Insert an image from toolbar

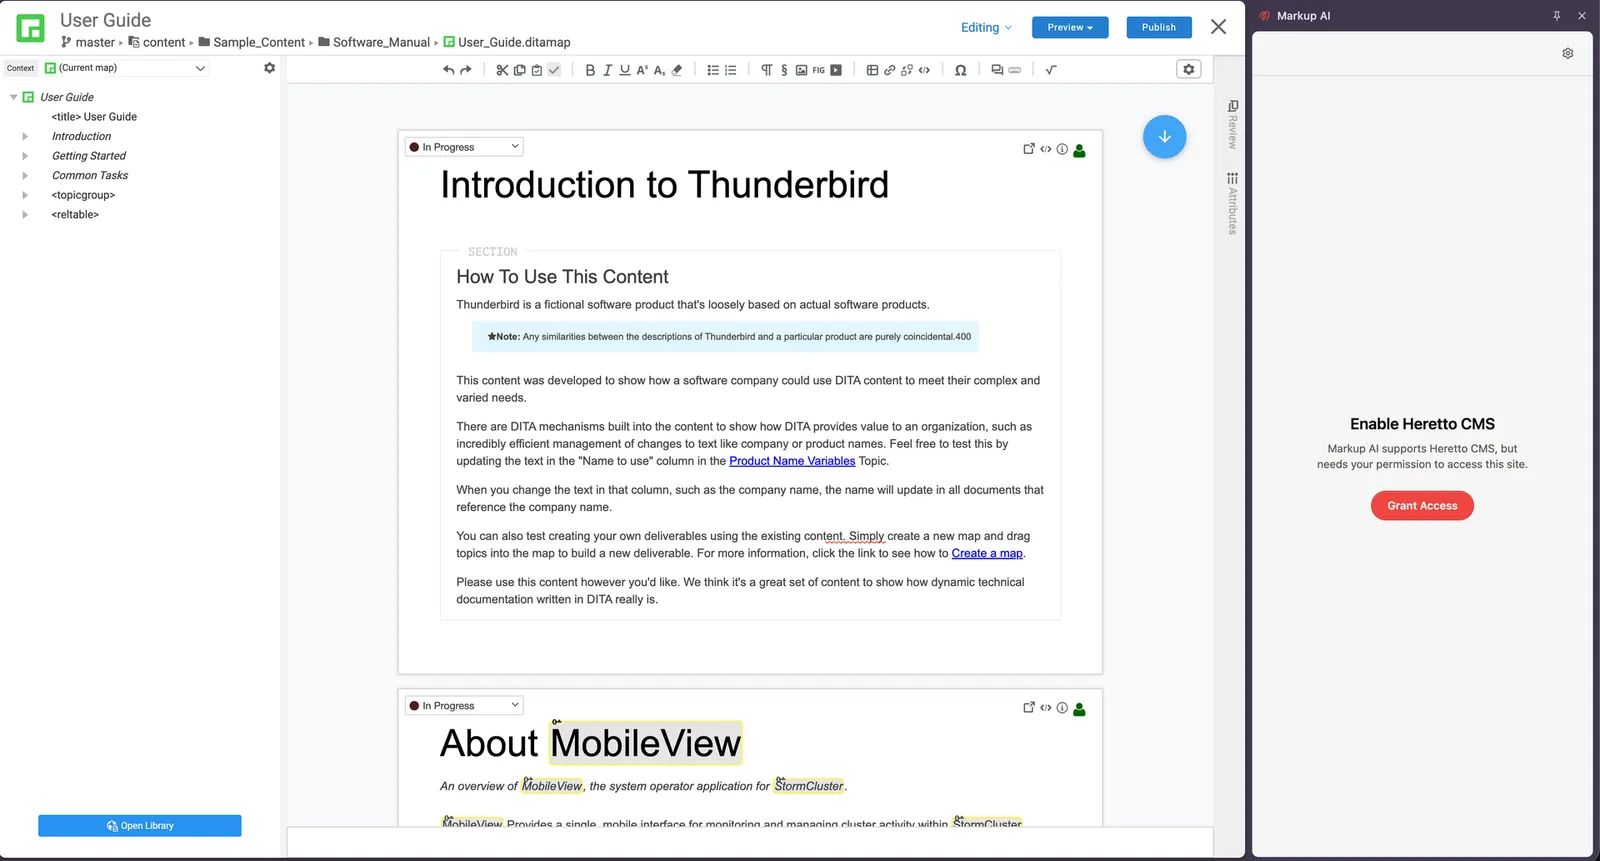pyautogui.click(x=801, y=70)
